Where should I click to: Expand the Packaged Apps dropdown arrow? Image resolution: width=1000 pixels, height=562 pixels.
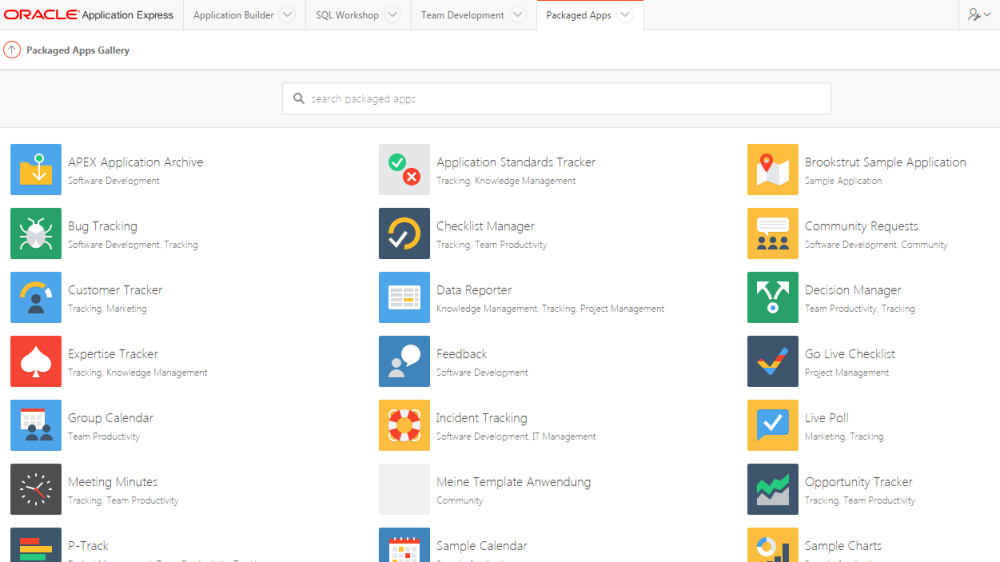click(625, 15)
